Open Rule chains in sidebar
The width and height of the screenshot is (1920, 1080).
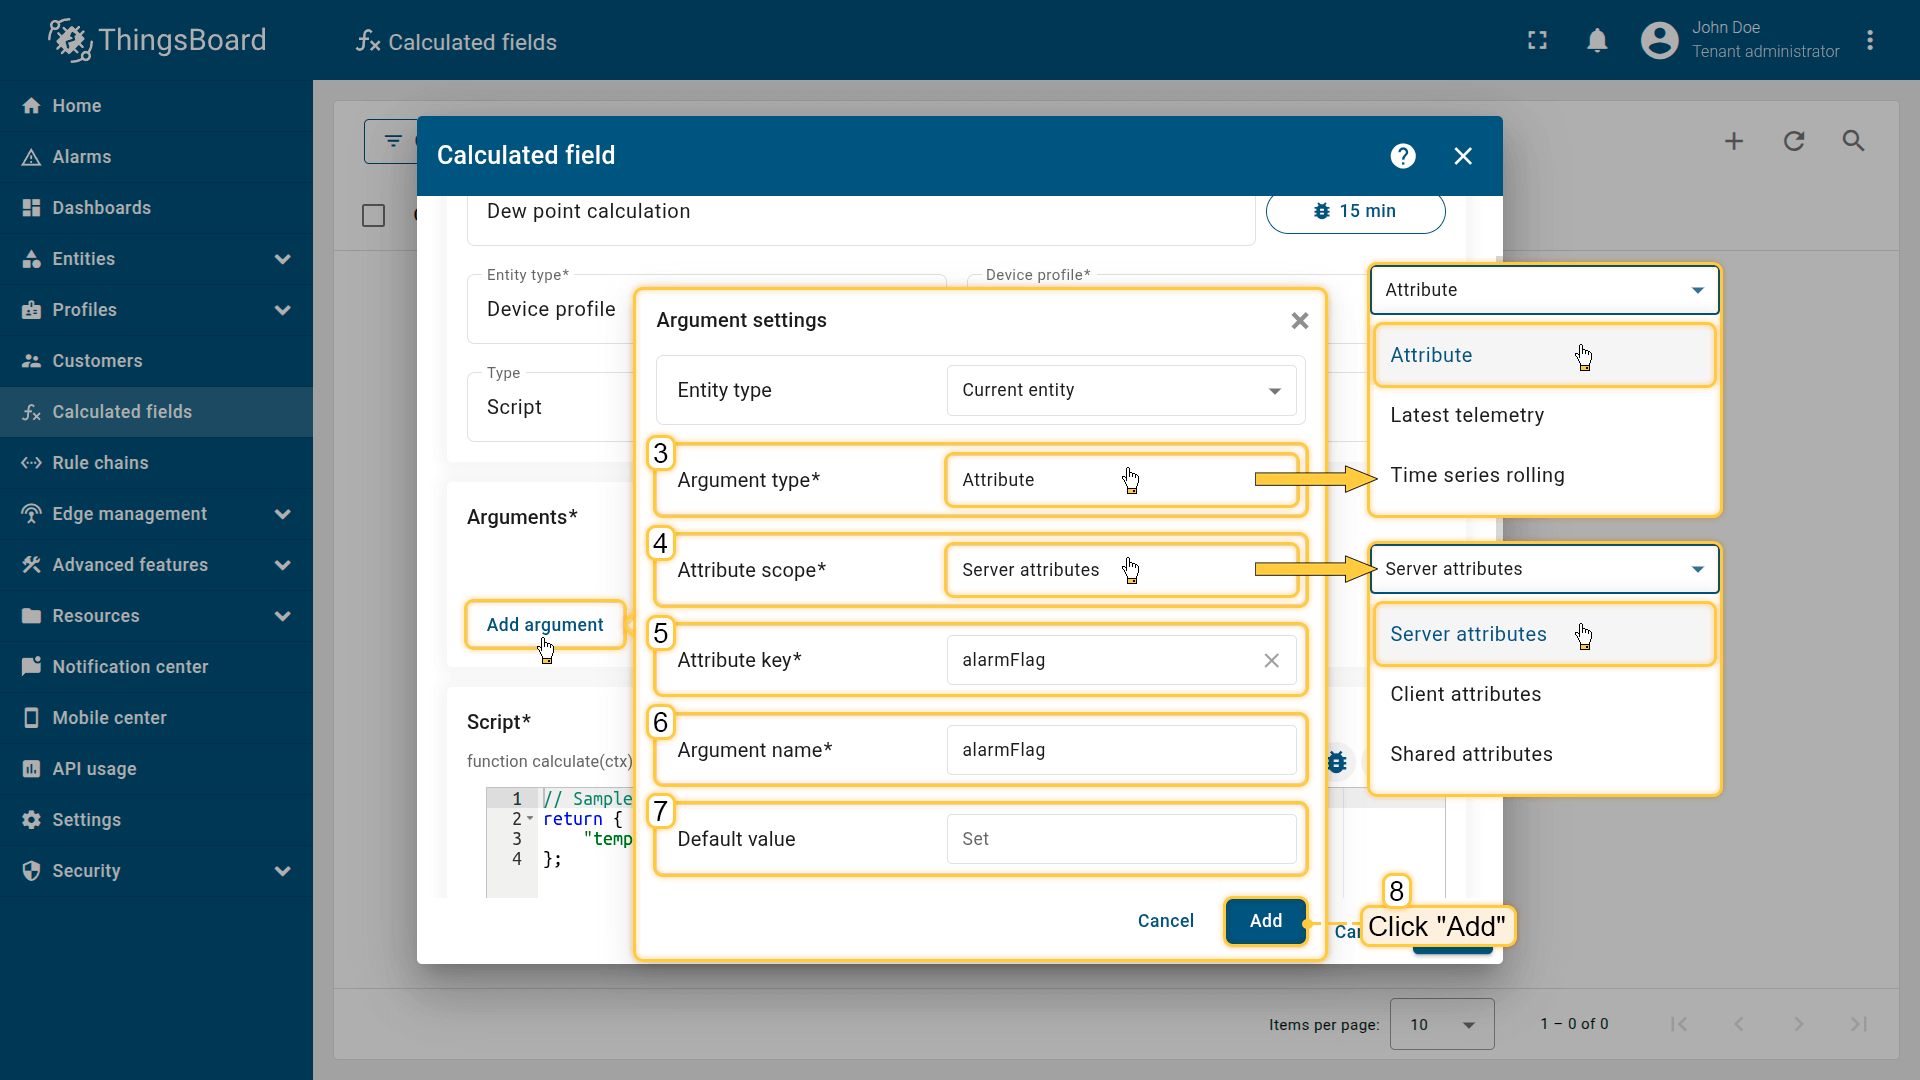pos(100,463)
